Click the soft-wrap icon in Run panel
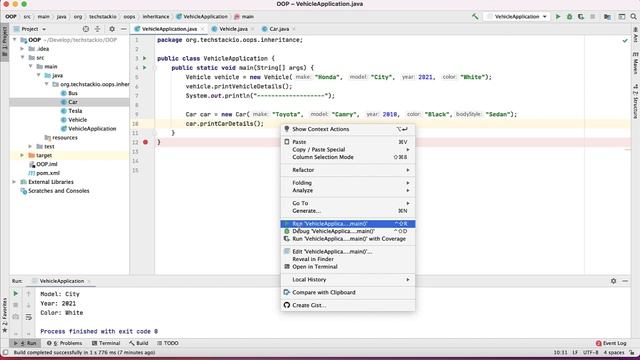This screenshot has width=640, height=360. tap(29, 317)
